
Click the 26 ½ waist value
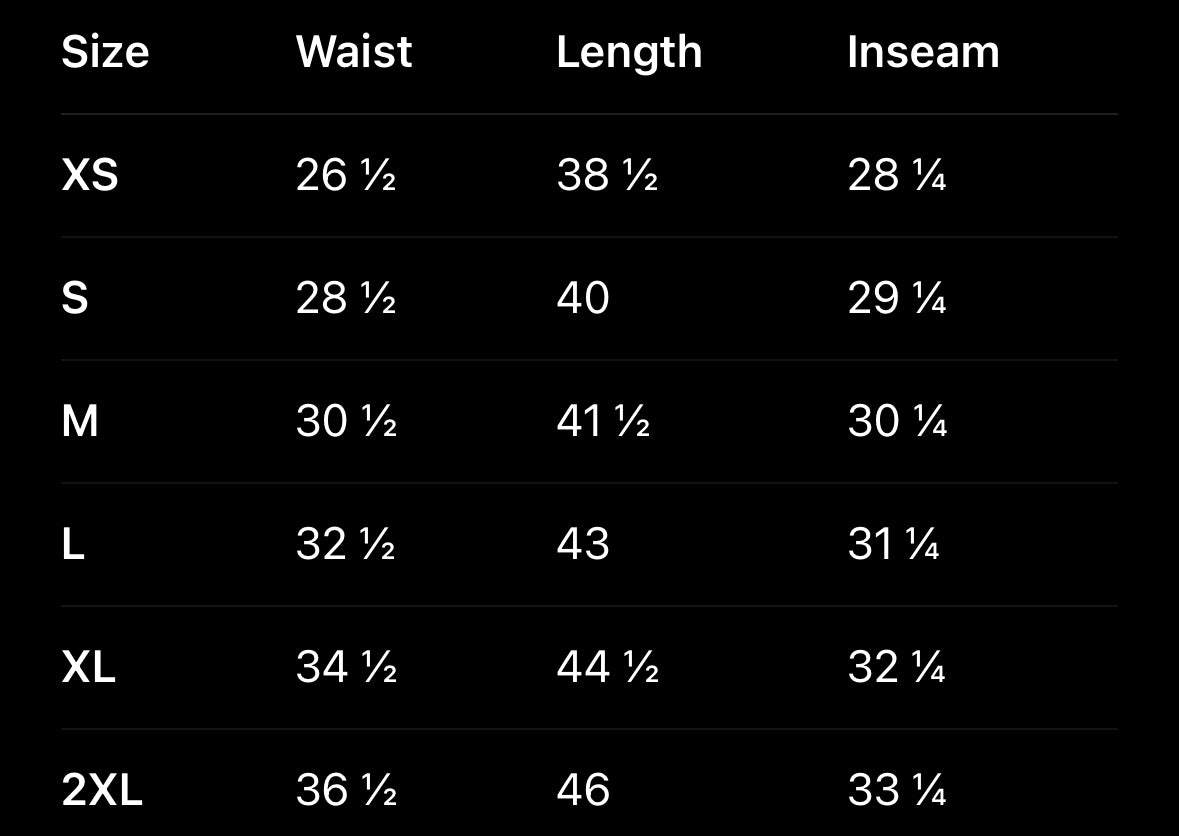346,176
